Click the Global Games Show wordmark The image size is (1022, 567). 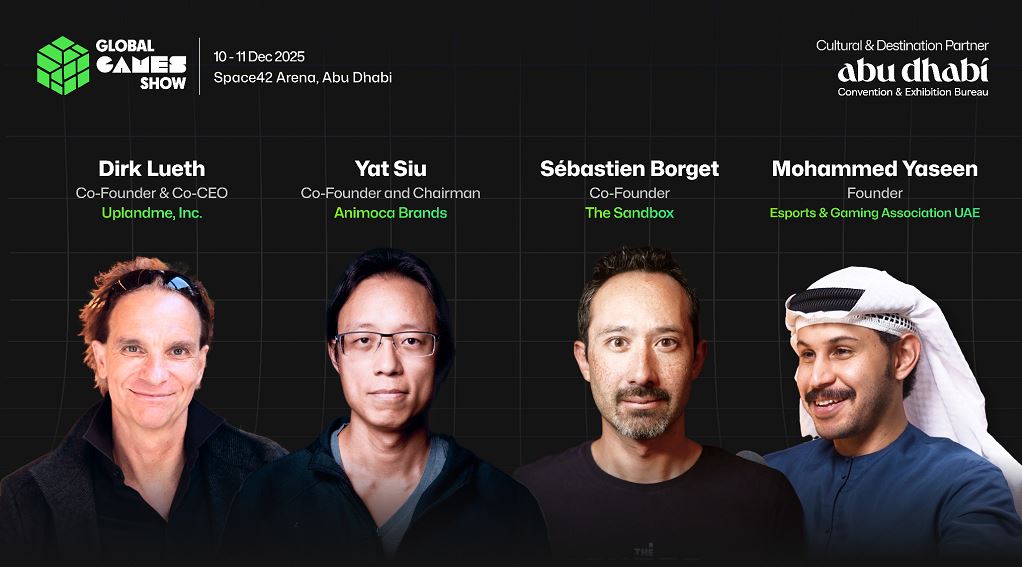(x=141, y=65)
